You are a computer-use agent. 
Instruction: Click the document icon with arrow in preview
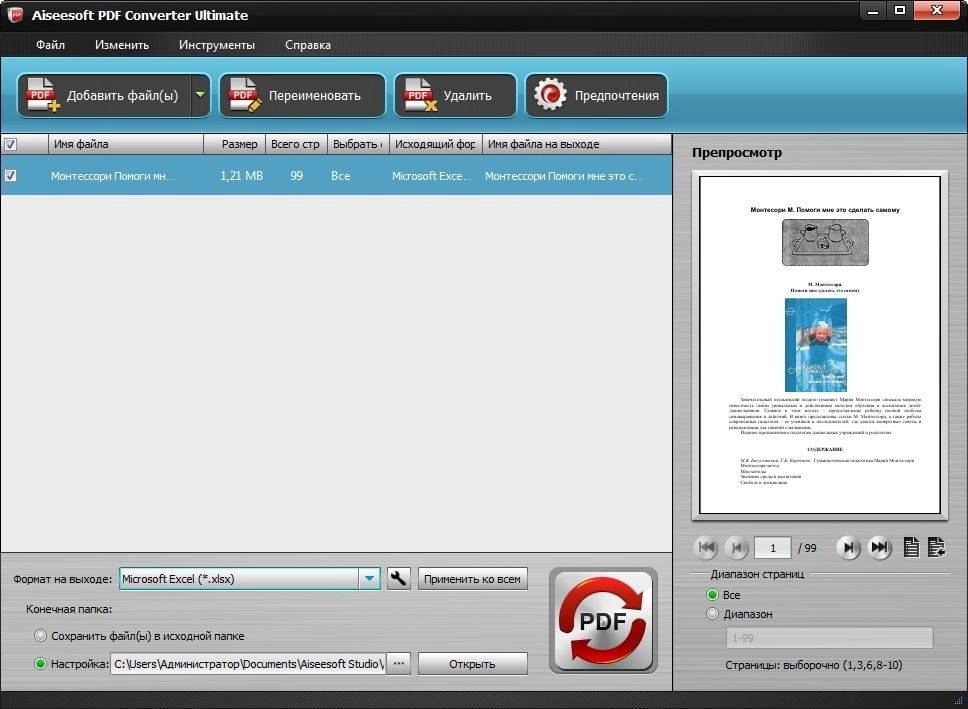937,547
